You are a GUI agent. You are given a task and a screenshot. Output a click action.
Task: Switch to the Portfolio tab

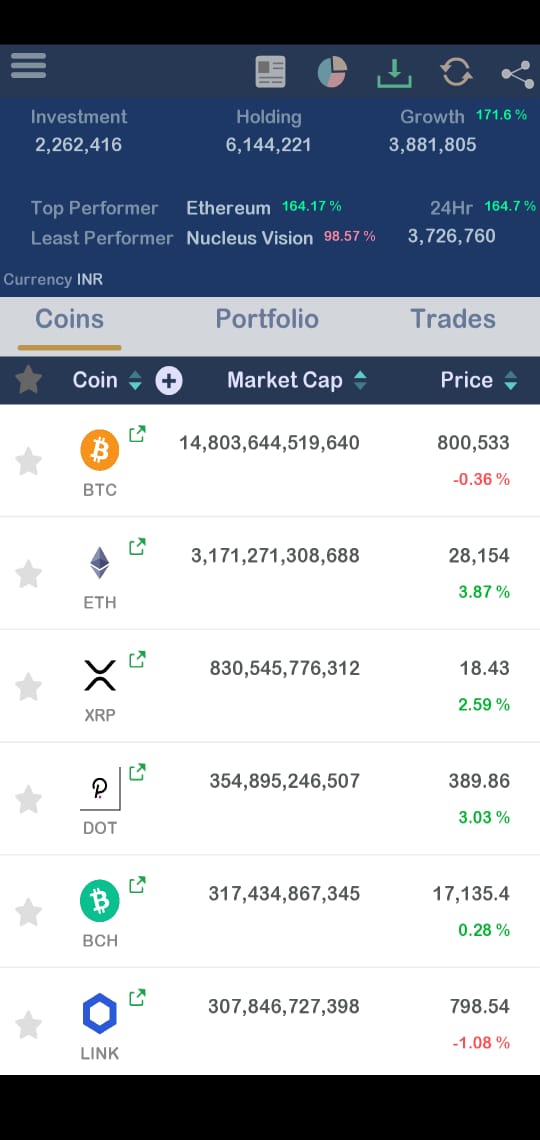267,319
